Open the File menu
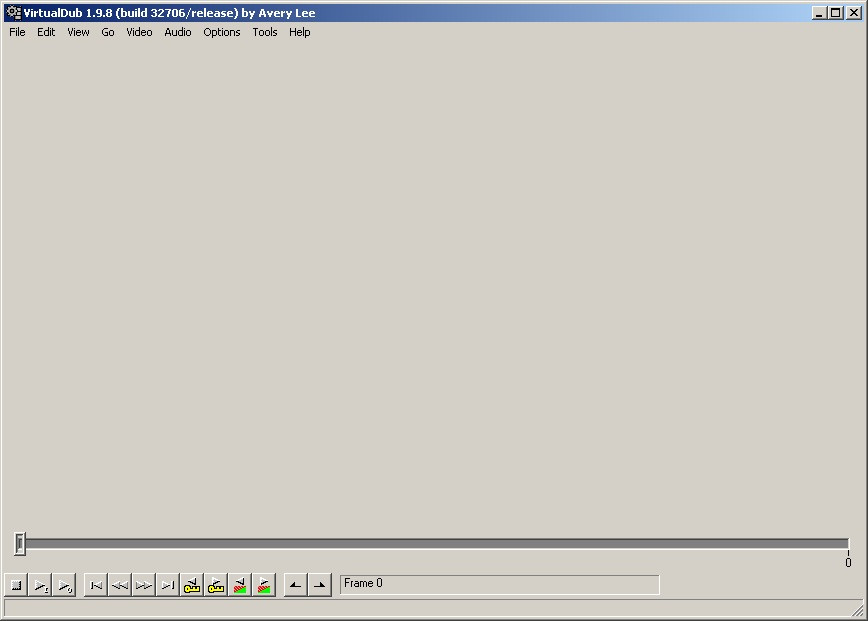 tap(17, 32)
